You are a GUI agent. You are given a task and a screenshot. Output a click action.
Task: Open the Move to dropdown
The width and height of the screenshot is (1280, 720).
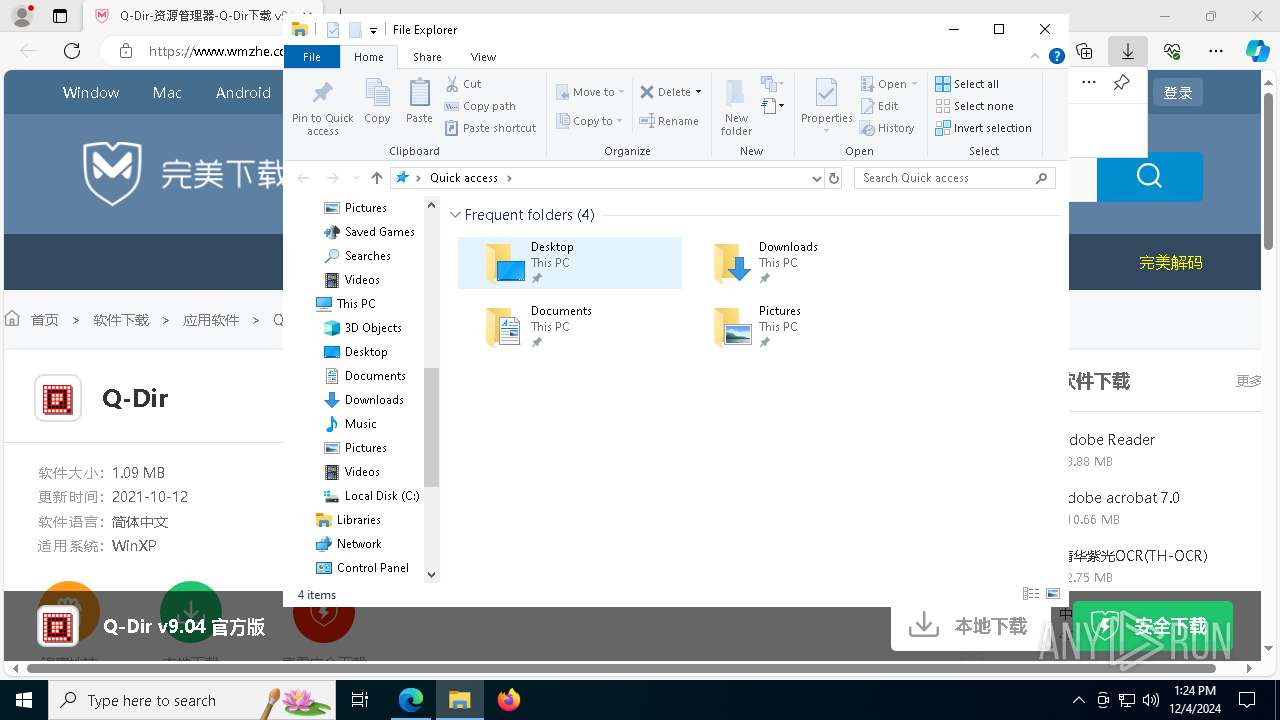coord(590,92)
